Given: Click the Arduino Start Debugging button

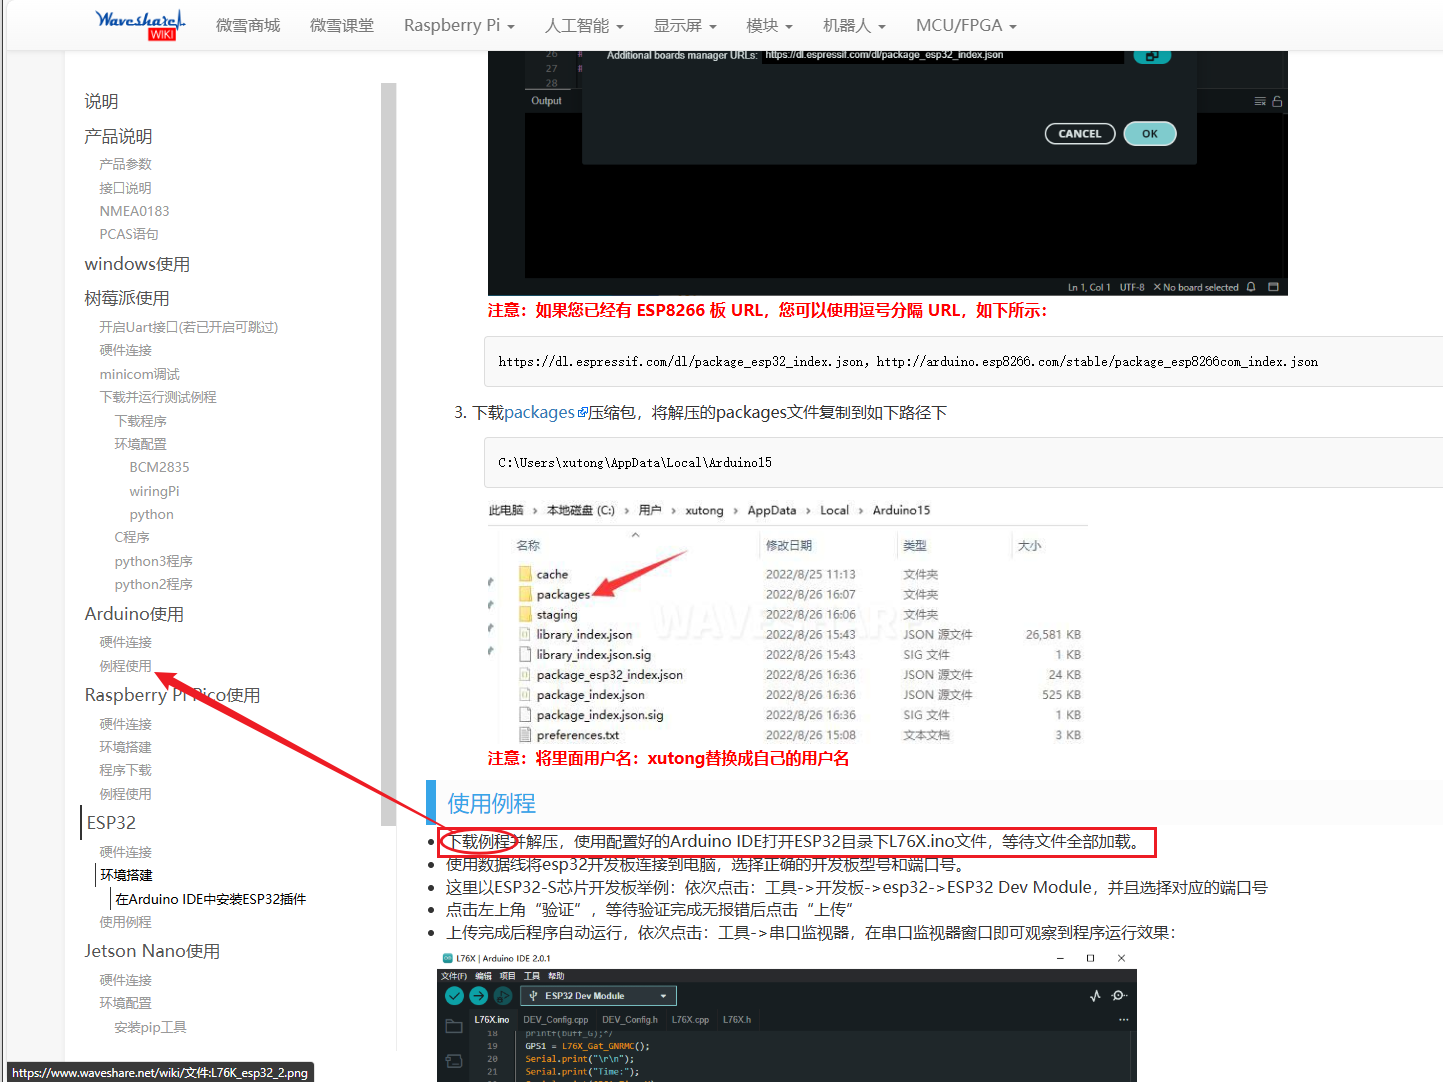Looking at the screenshot, I should [x=502, y=996].
